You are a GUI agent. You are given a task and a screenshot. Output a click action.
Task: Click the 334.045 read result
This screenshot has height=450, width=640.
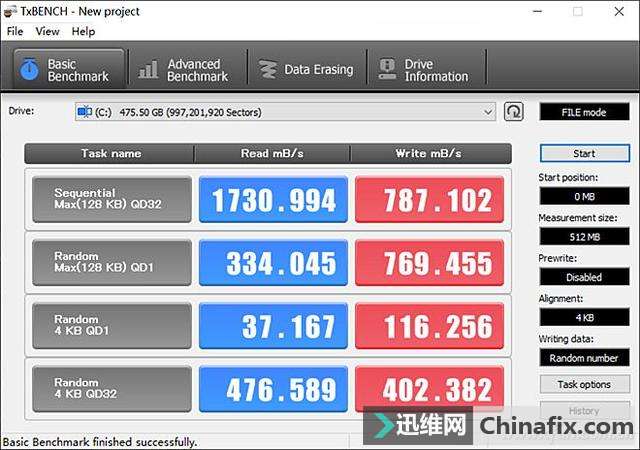click(273, 263)
